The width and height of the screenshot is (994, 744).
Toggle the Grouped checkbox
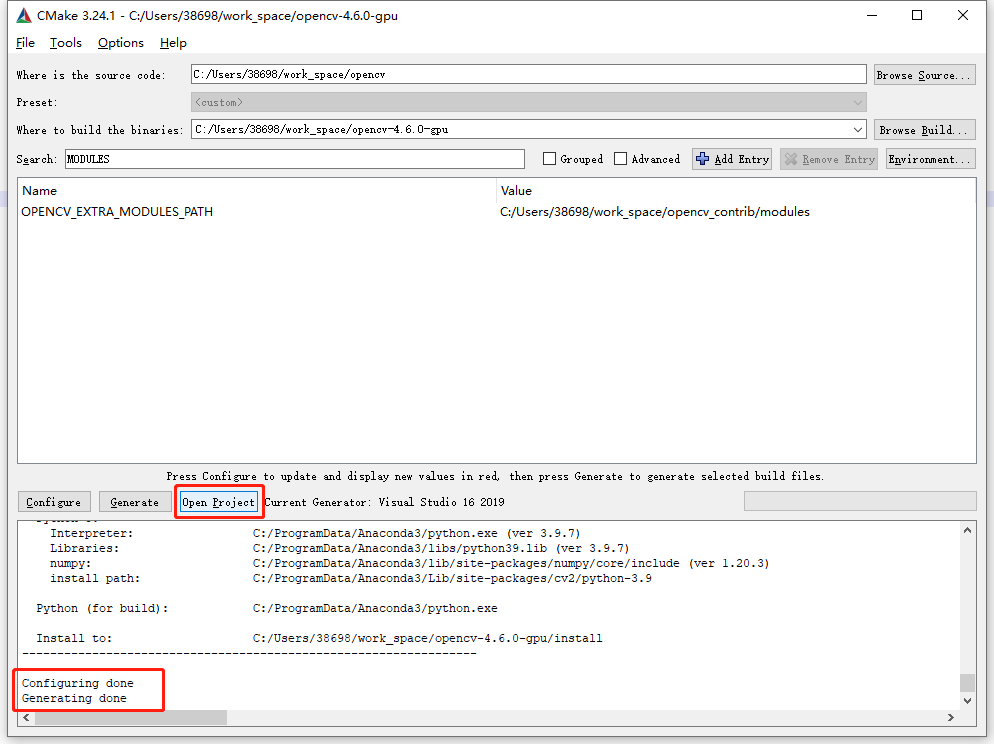pos(549,159)
